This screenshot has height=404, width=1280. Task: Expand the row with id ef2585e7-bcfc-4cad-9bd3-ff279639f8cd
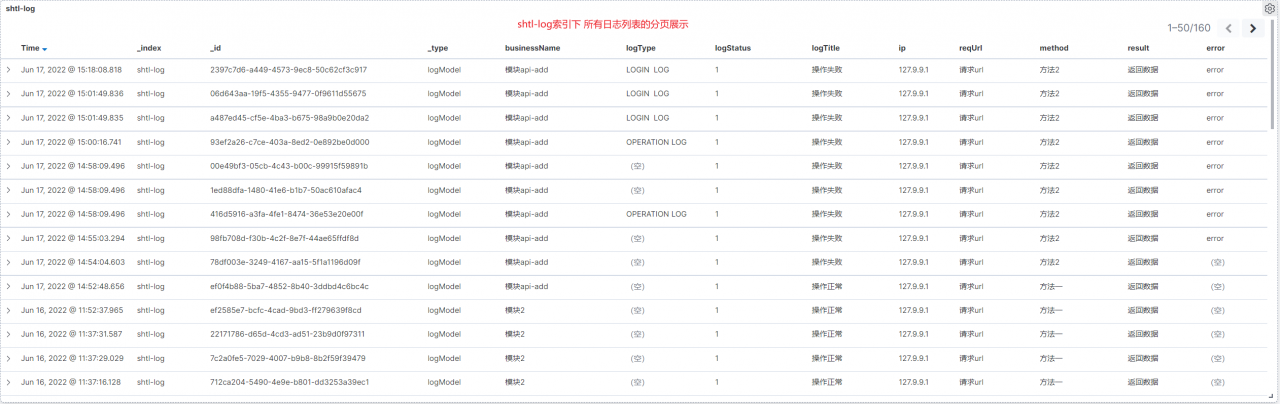click(x=9, y=310)
